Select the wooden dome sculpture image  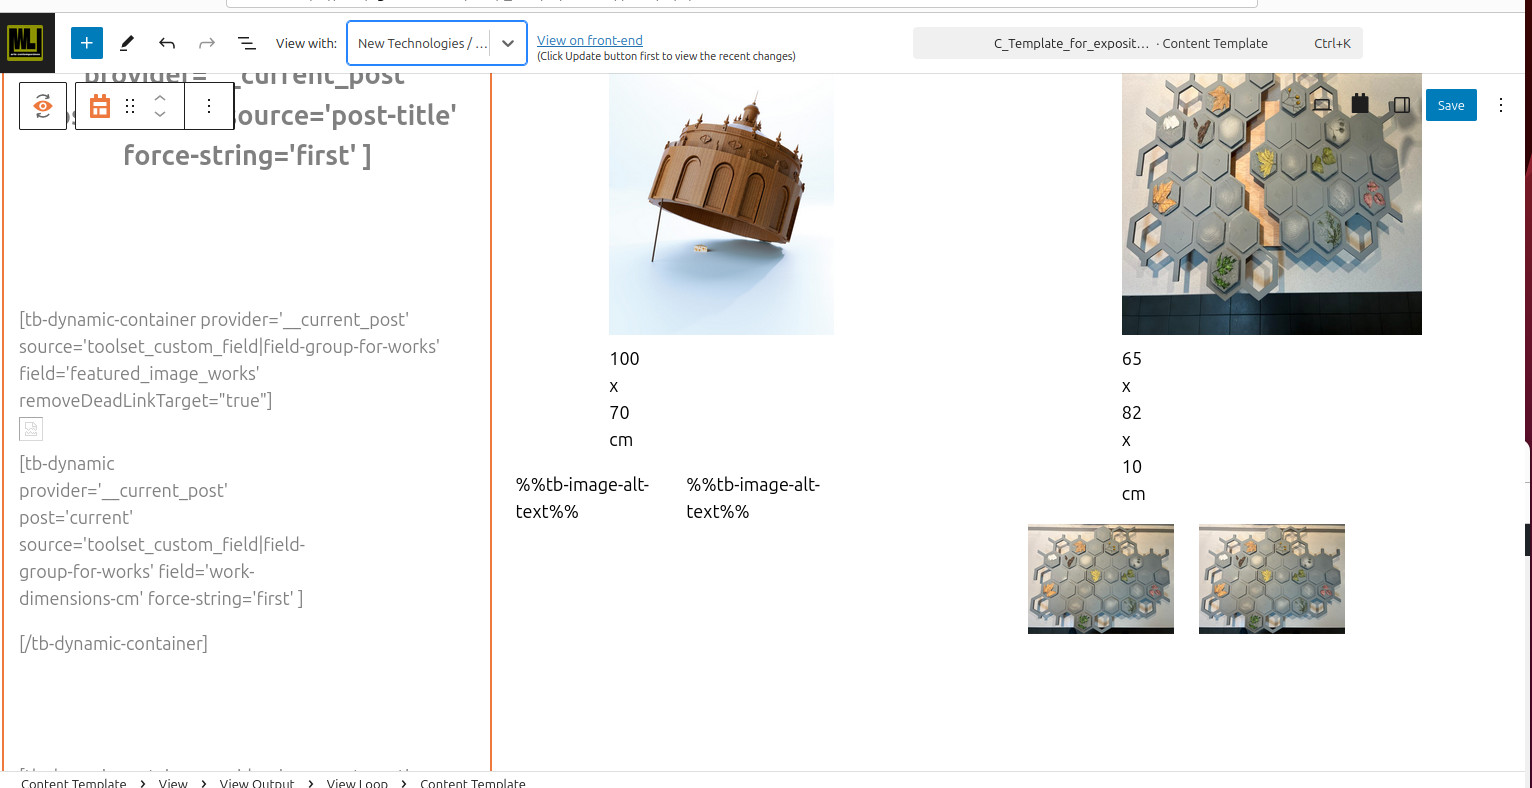pos(721,204)
